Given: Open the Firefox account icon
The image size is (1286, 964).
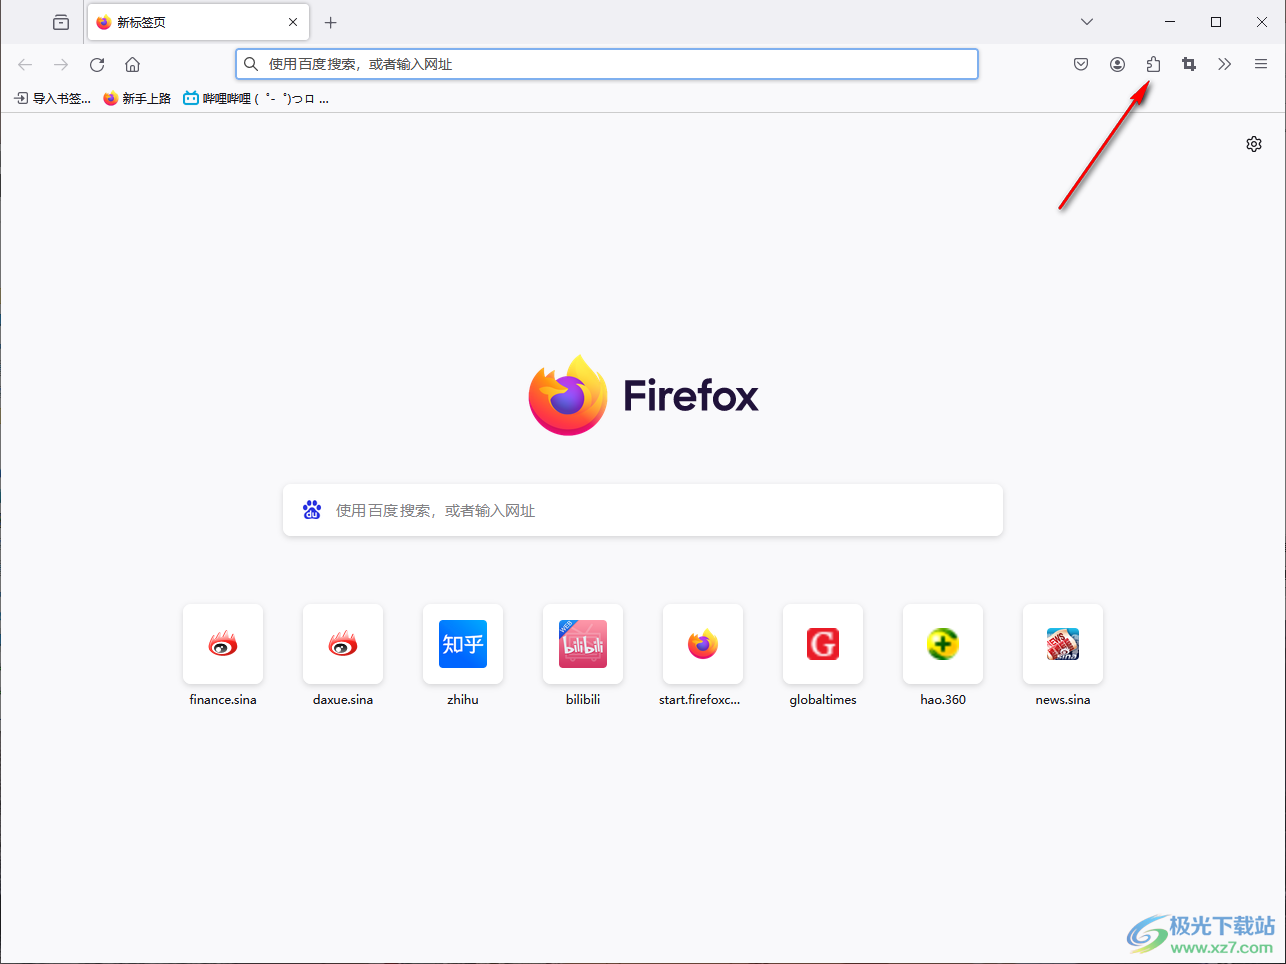Looking at the screenshot, I should [1117, 64].
